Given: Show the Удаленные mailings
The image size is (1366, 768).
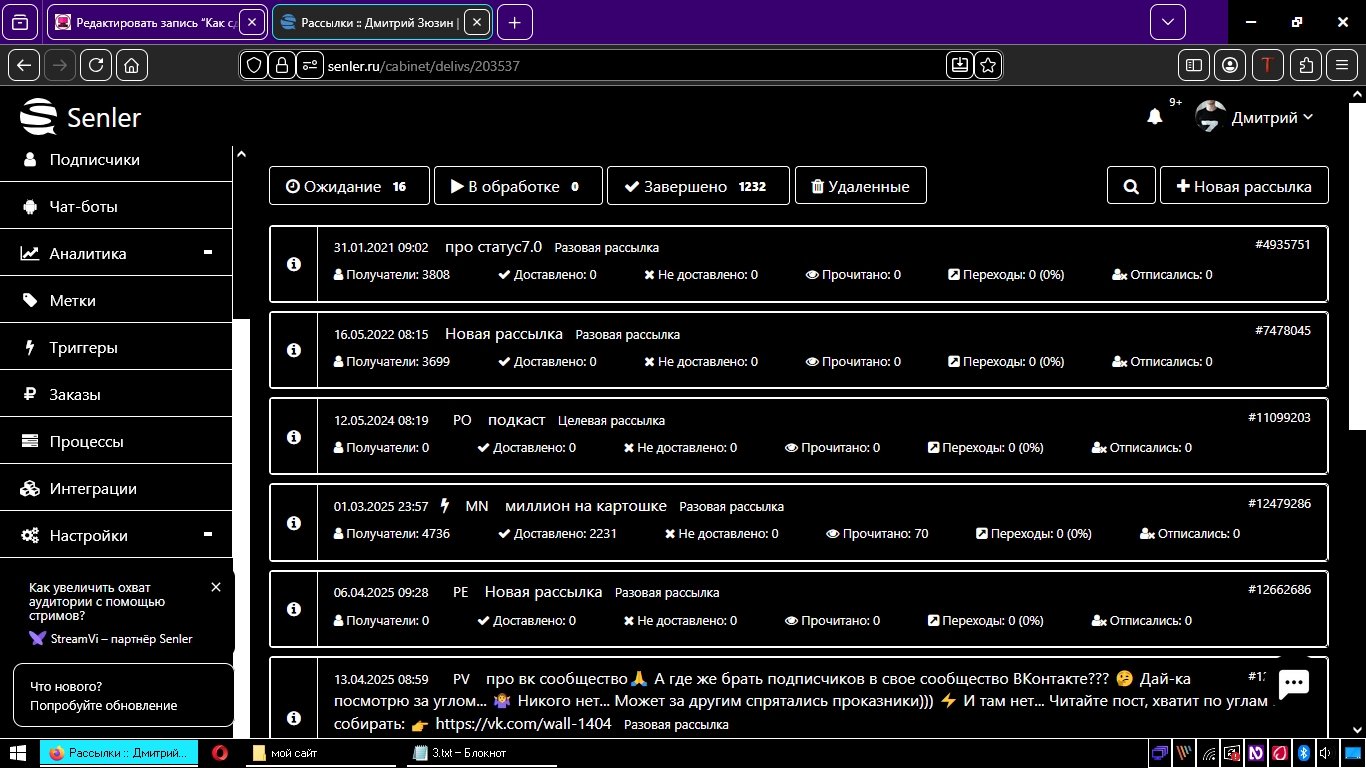Looking at the screenshot, I should click(x=860, y=186).
